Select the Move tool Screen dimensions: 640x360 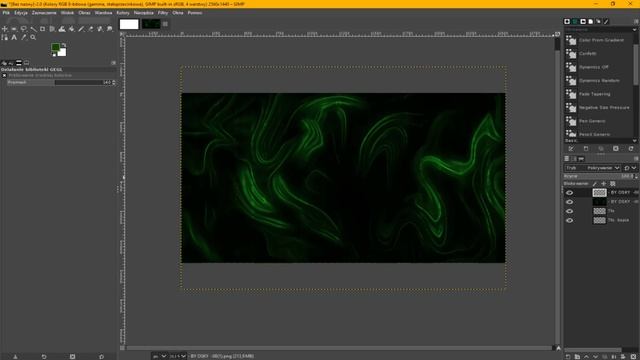click(x=5, y=29)
